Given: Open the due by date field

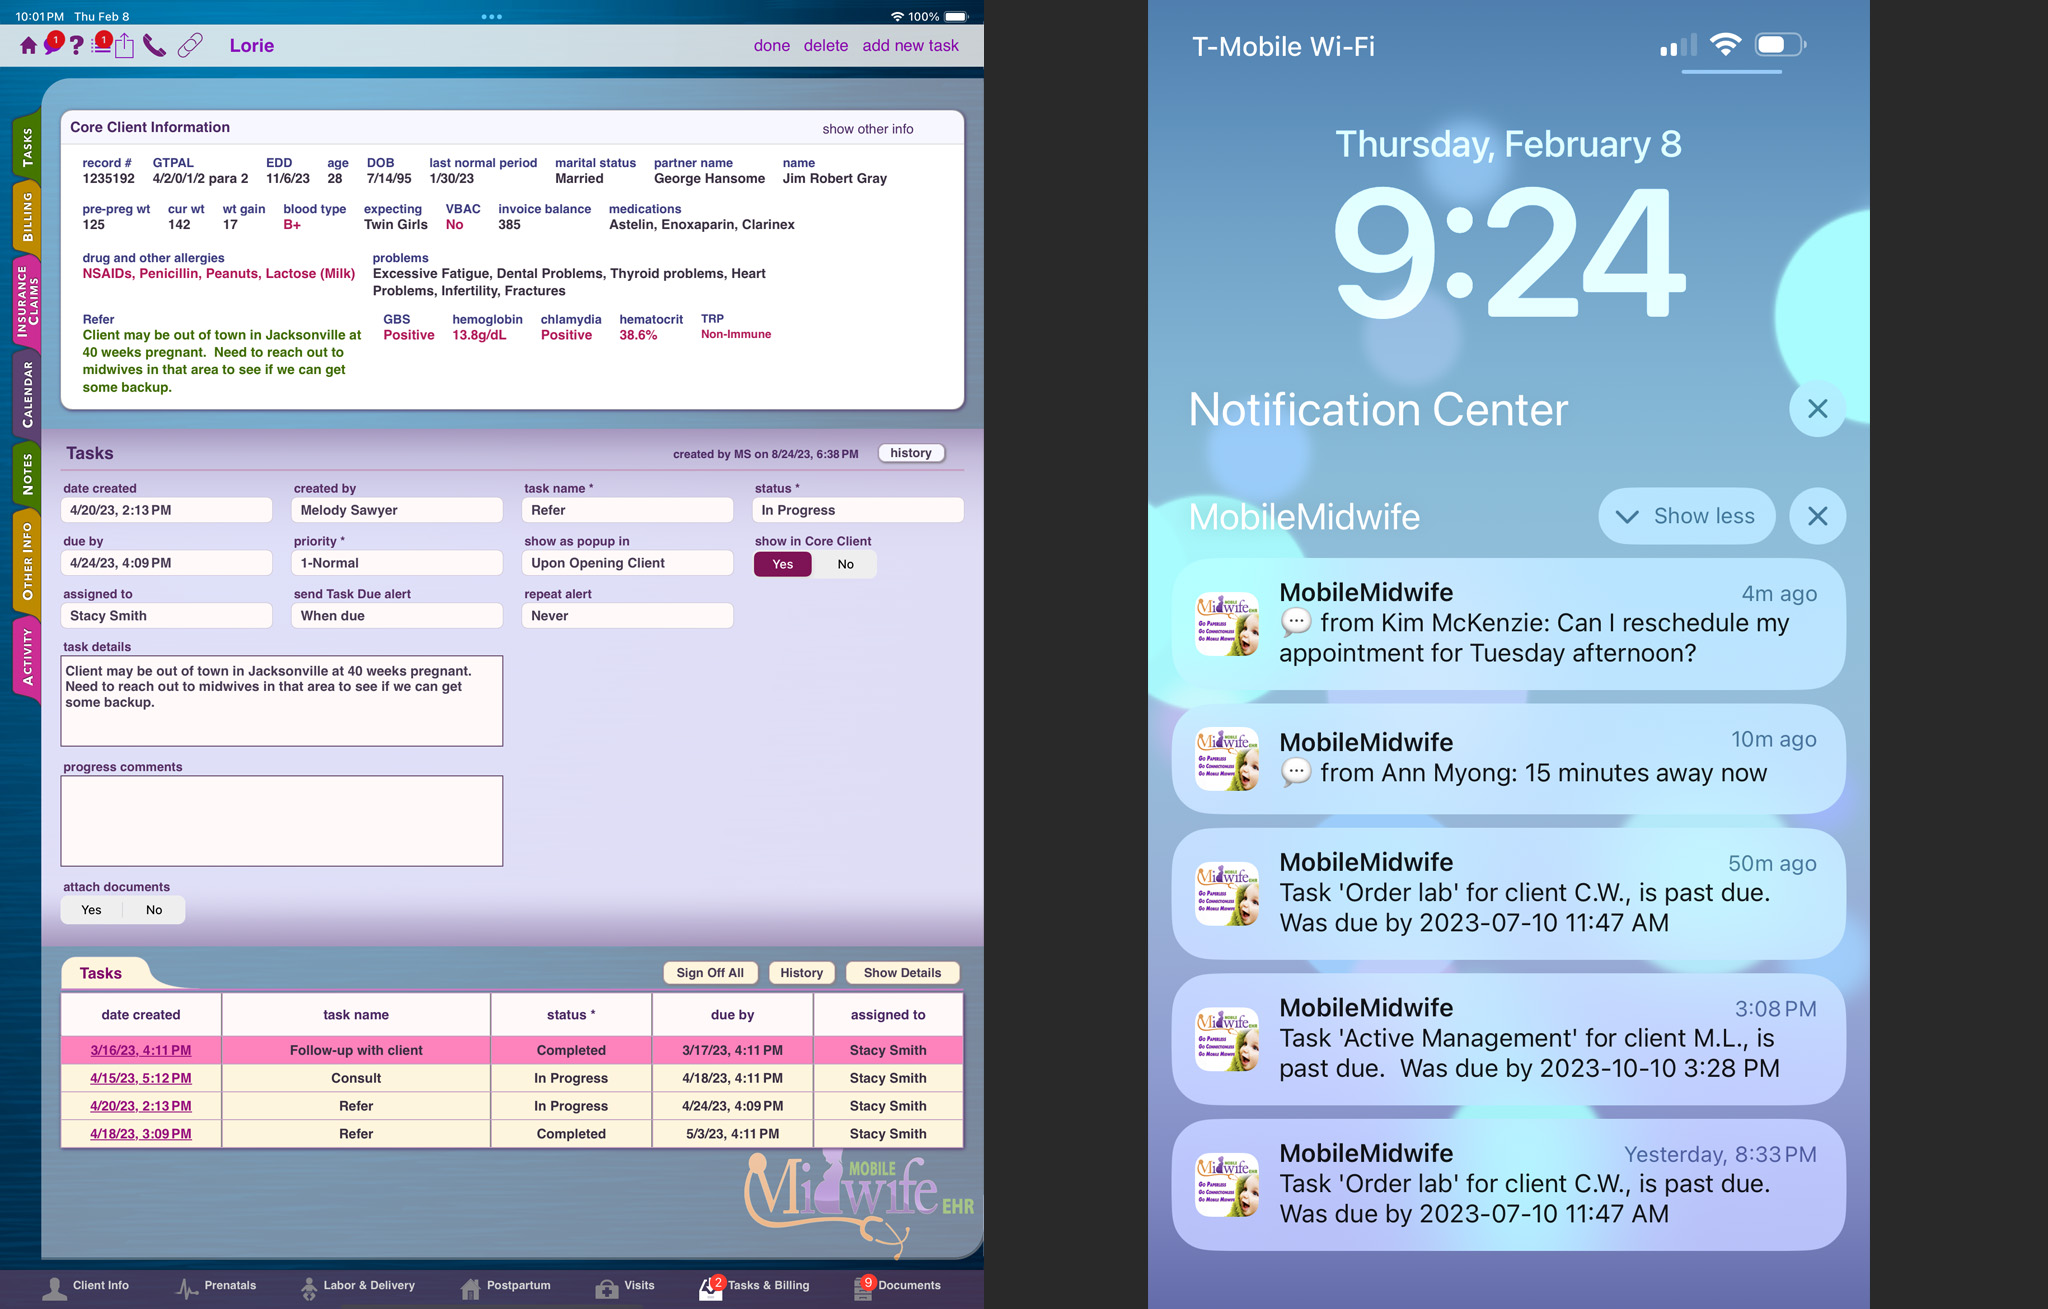Looking at the screenshot, I should 167,563.
